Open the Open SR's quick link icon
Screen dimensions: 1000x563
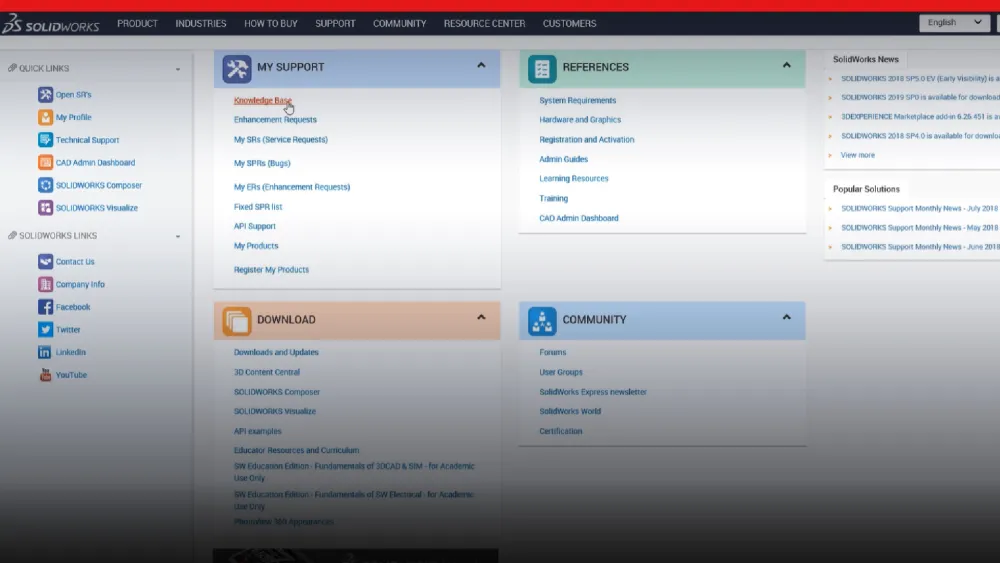pos(45,94)
